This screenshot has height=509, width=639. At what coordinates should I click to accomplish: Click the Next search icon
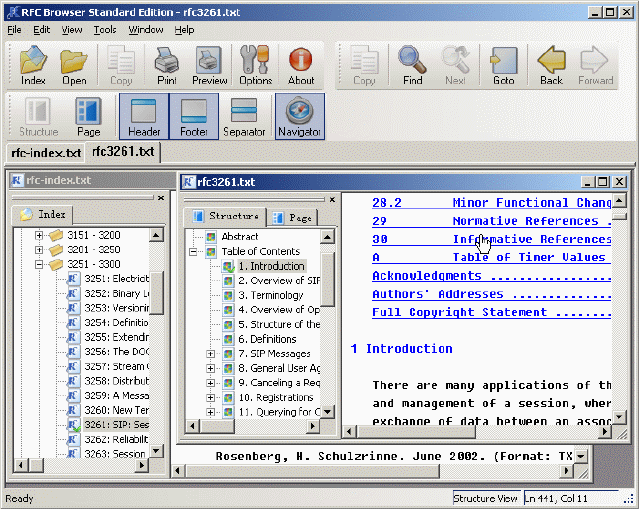point(455,66)
